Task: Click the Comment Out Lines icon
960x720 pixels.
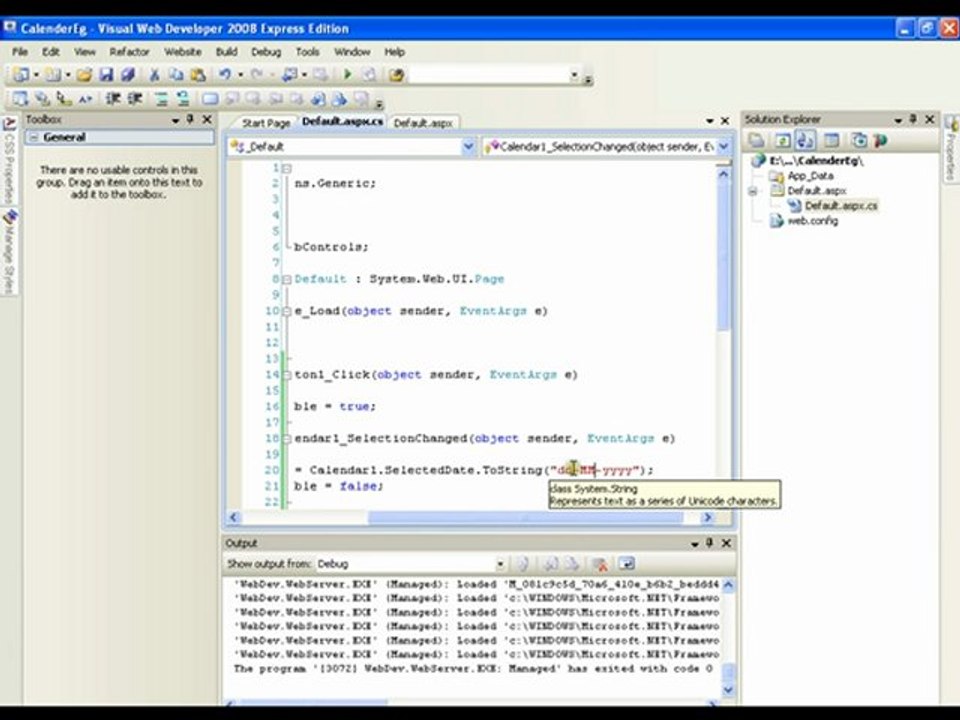Action: pyautogui.click(x=161, y=99)
